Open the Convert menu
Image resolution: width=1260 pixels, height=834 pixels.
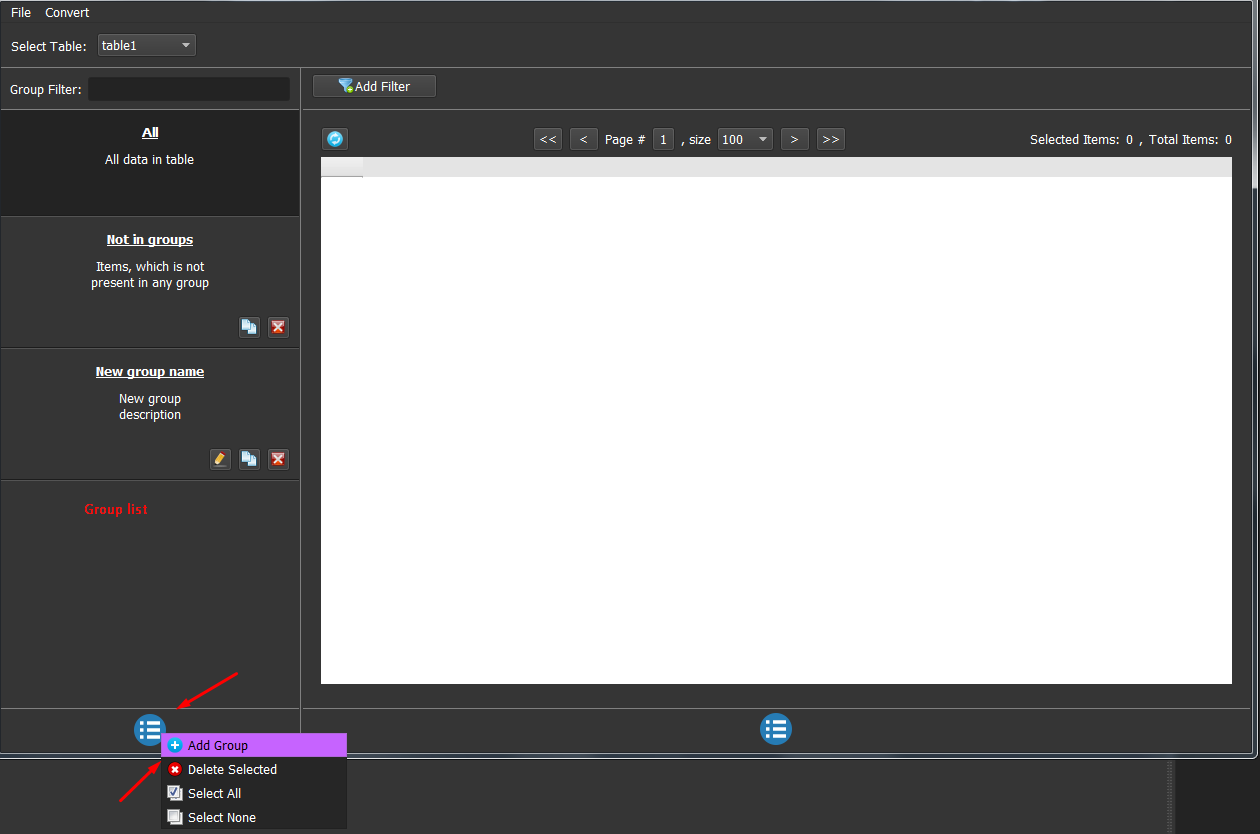pos(67,13)
